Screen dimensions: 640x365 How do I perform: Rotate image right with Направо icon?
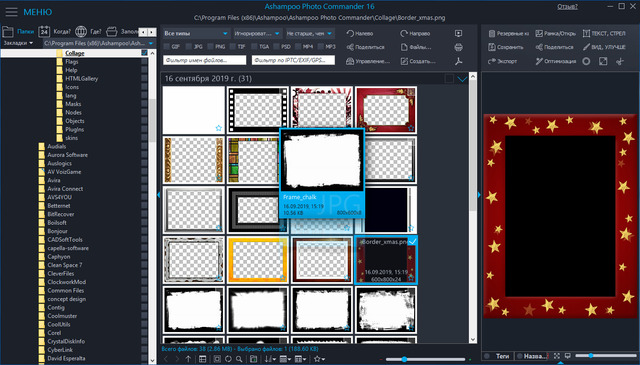(404, 33)
